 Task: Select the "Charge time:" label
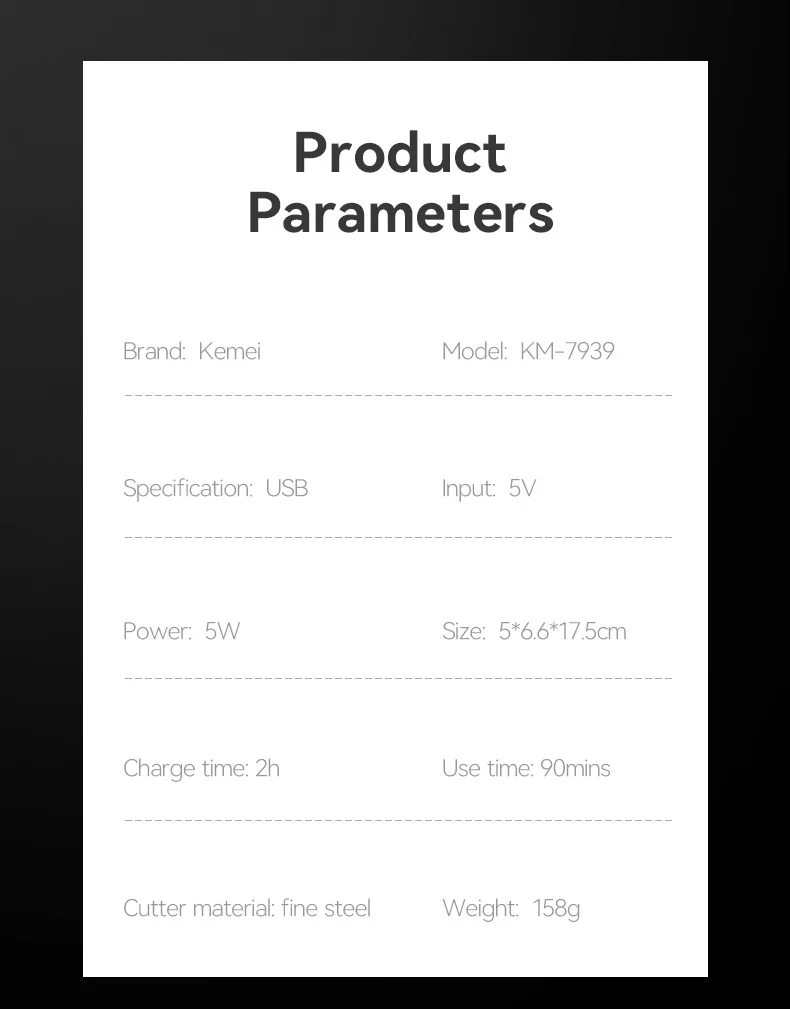185,769
